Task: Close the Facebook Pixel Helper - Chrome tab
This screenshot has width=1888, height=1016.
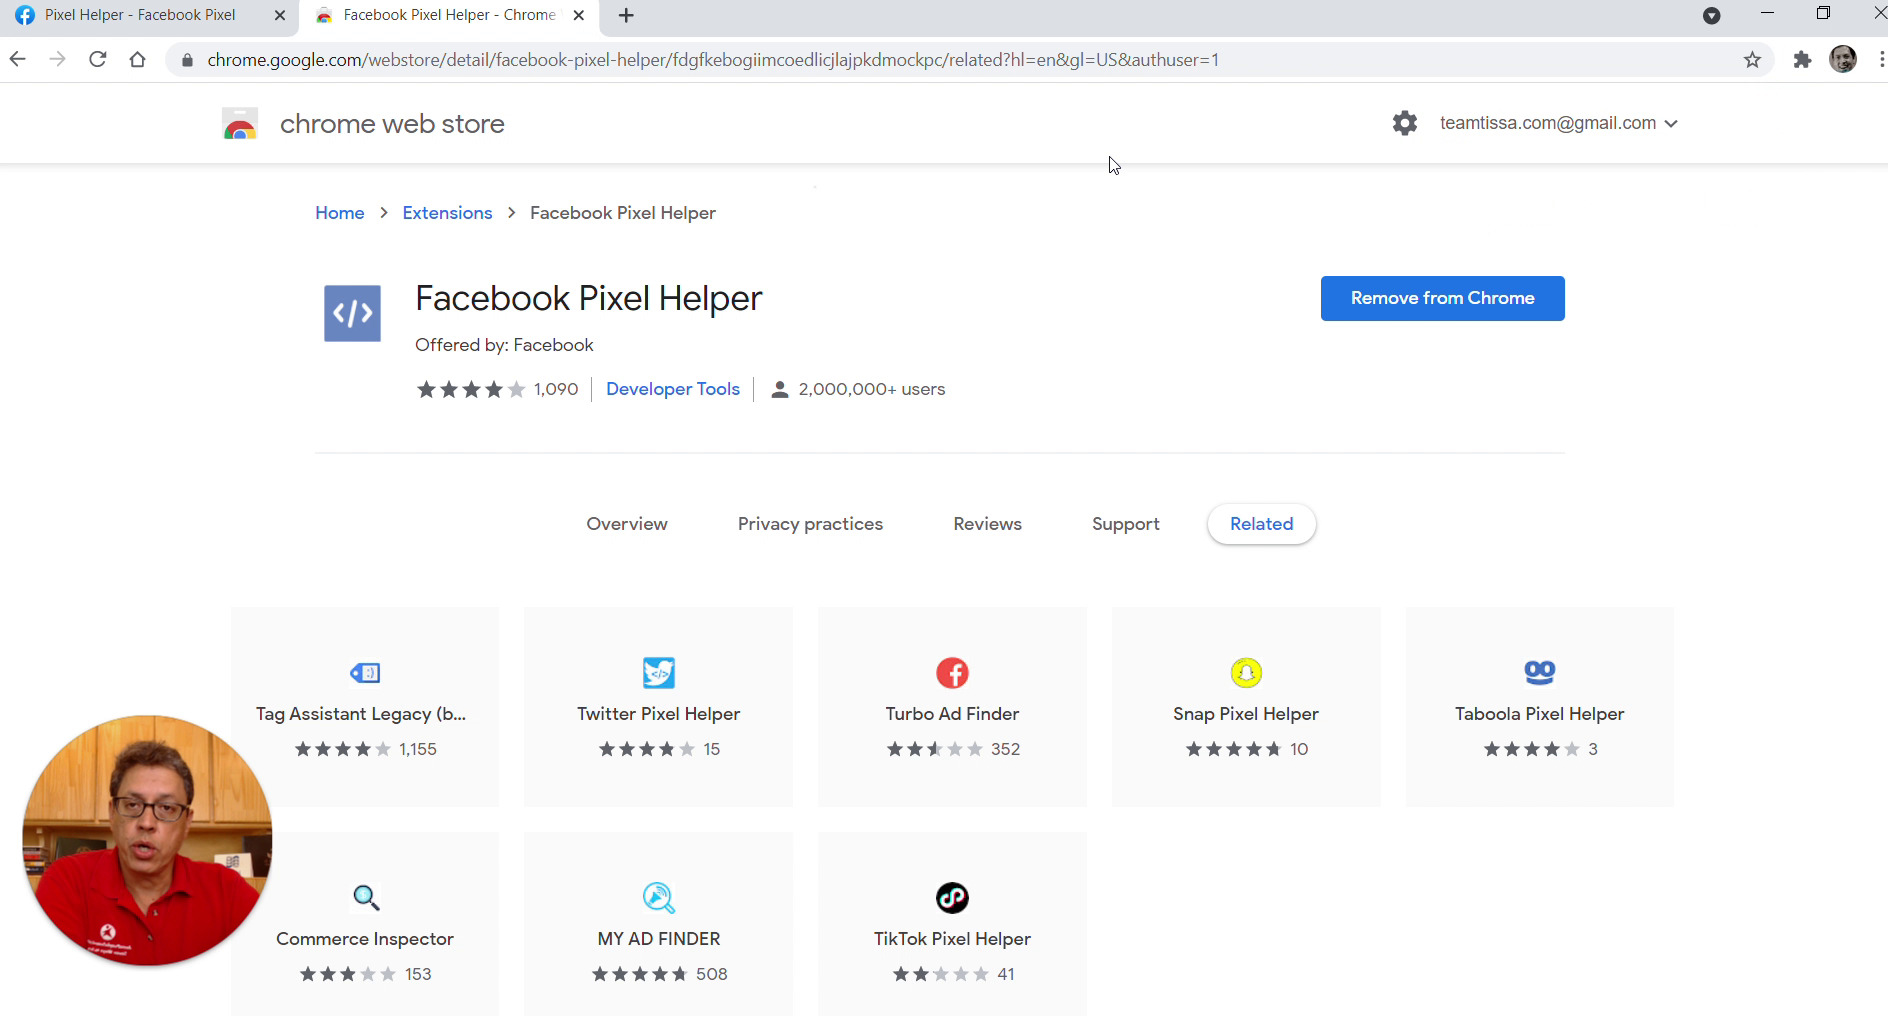Action: click(579, 15)
